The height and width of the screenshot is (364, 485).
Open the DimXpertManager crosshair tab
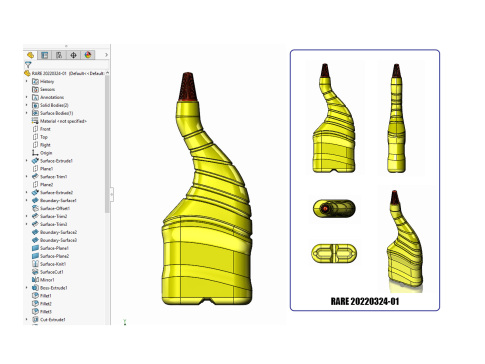pos(73,55)
